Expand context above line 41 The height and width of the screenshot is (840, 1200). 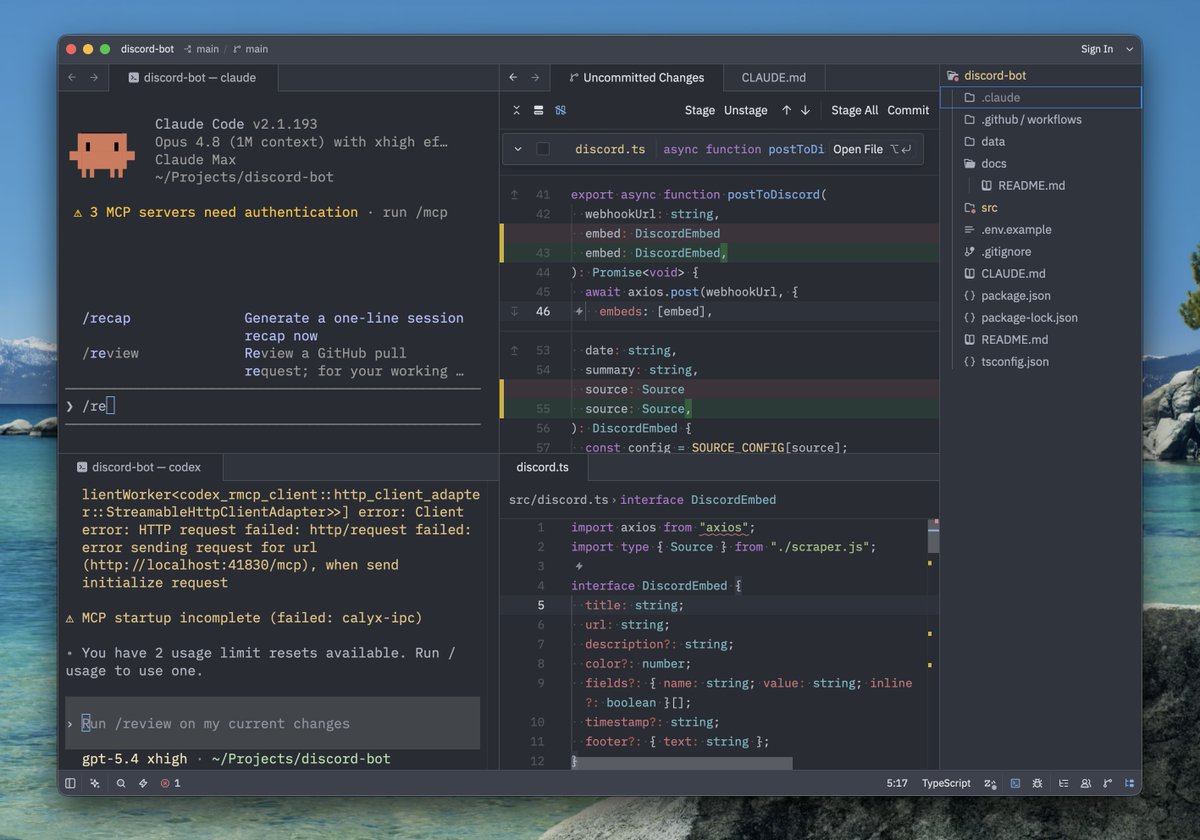pyautogui.click(x=514, y=195)
